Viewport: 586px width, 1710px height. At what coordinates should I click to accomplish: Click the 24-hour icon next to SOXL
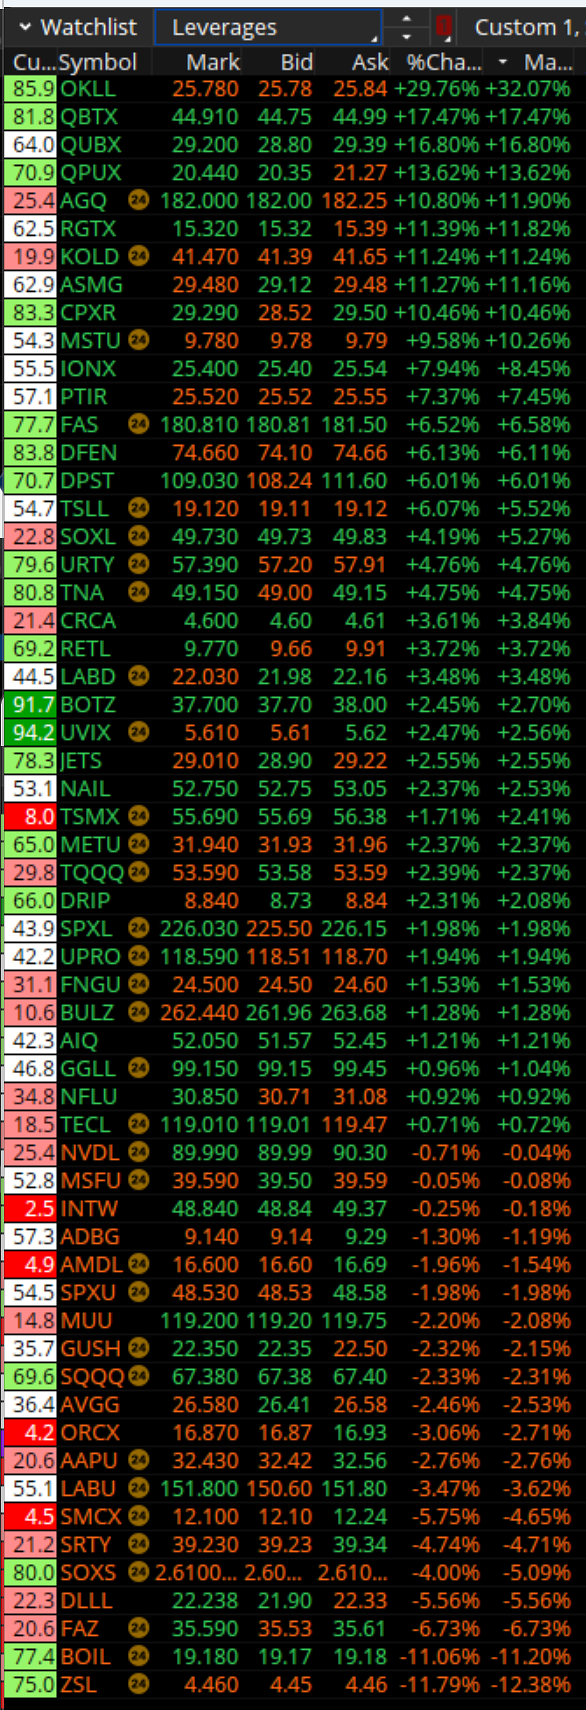click(x=138, y=536)
